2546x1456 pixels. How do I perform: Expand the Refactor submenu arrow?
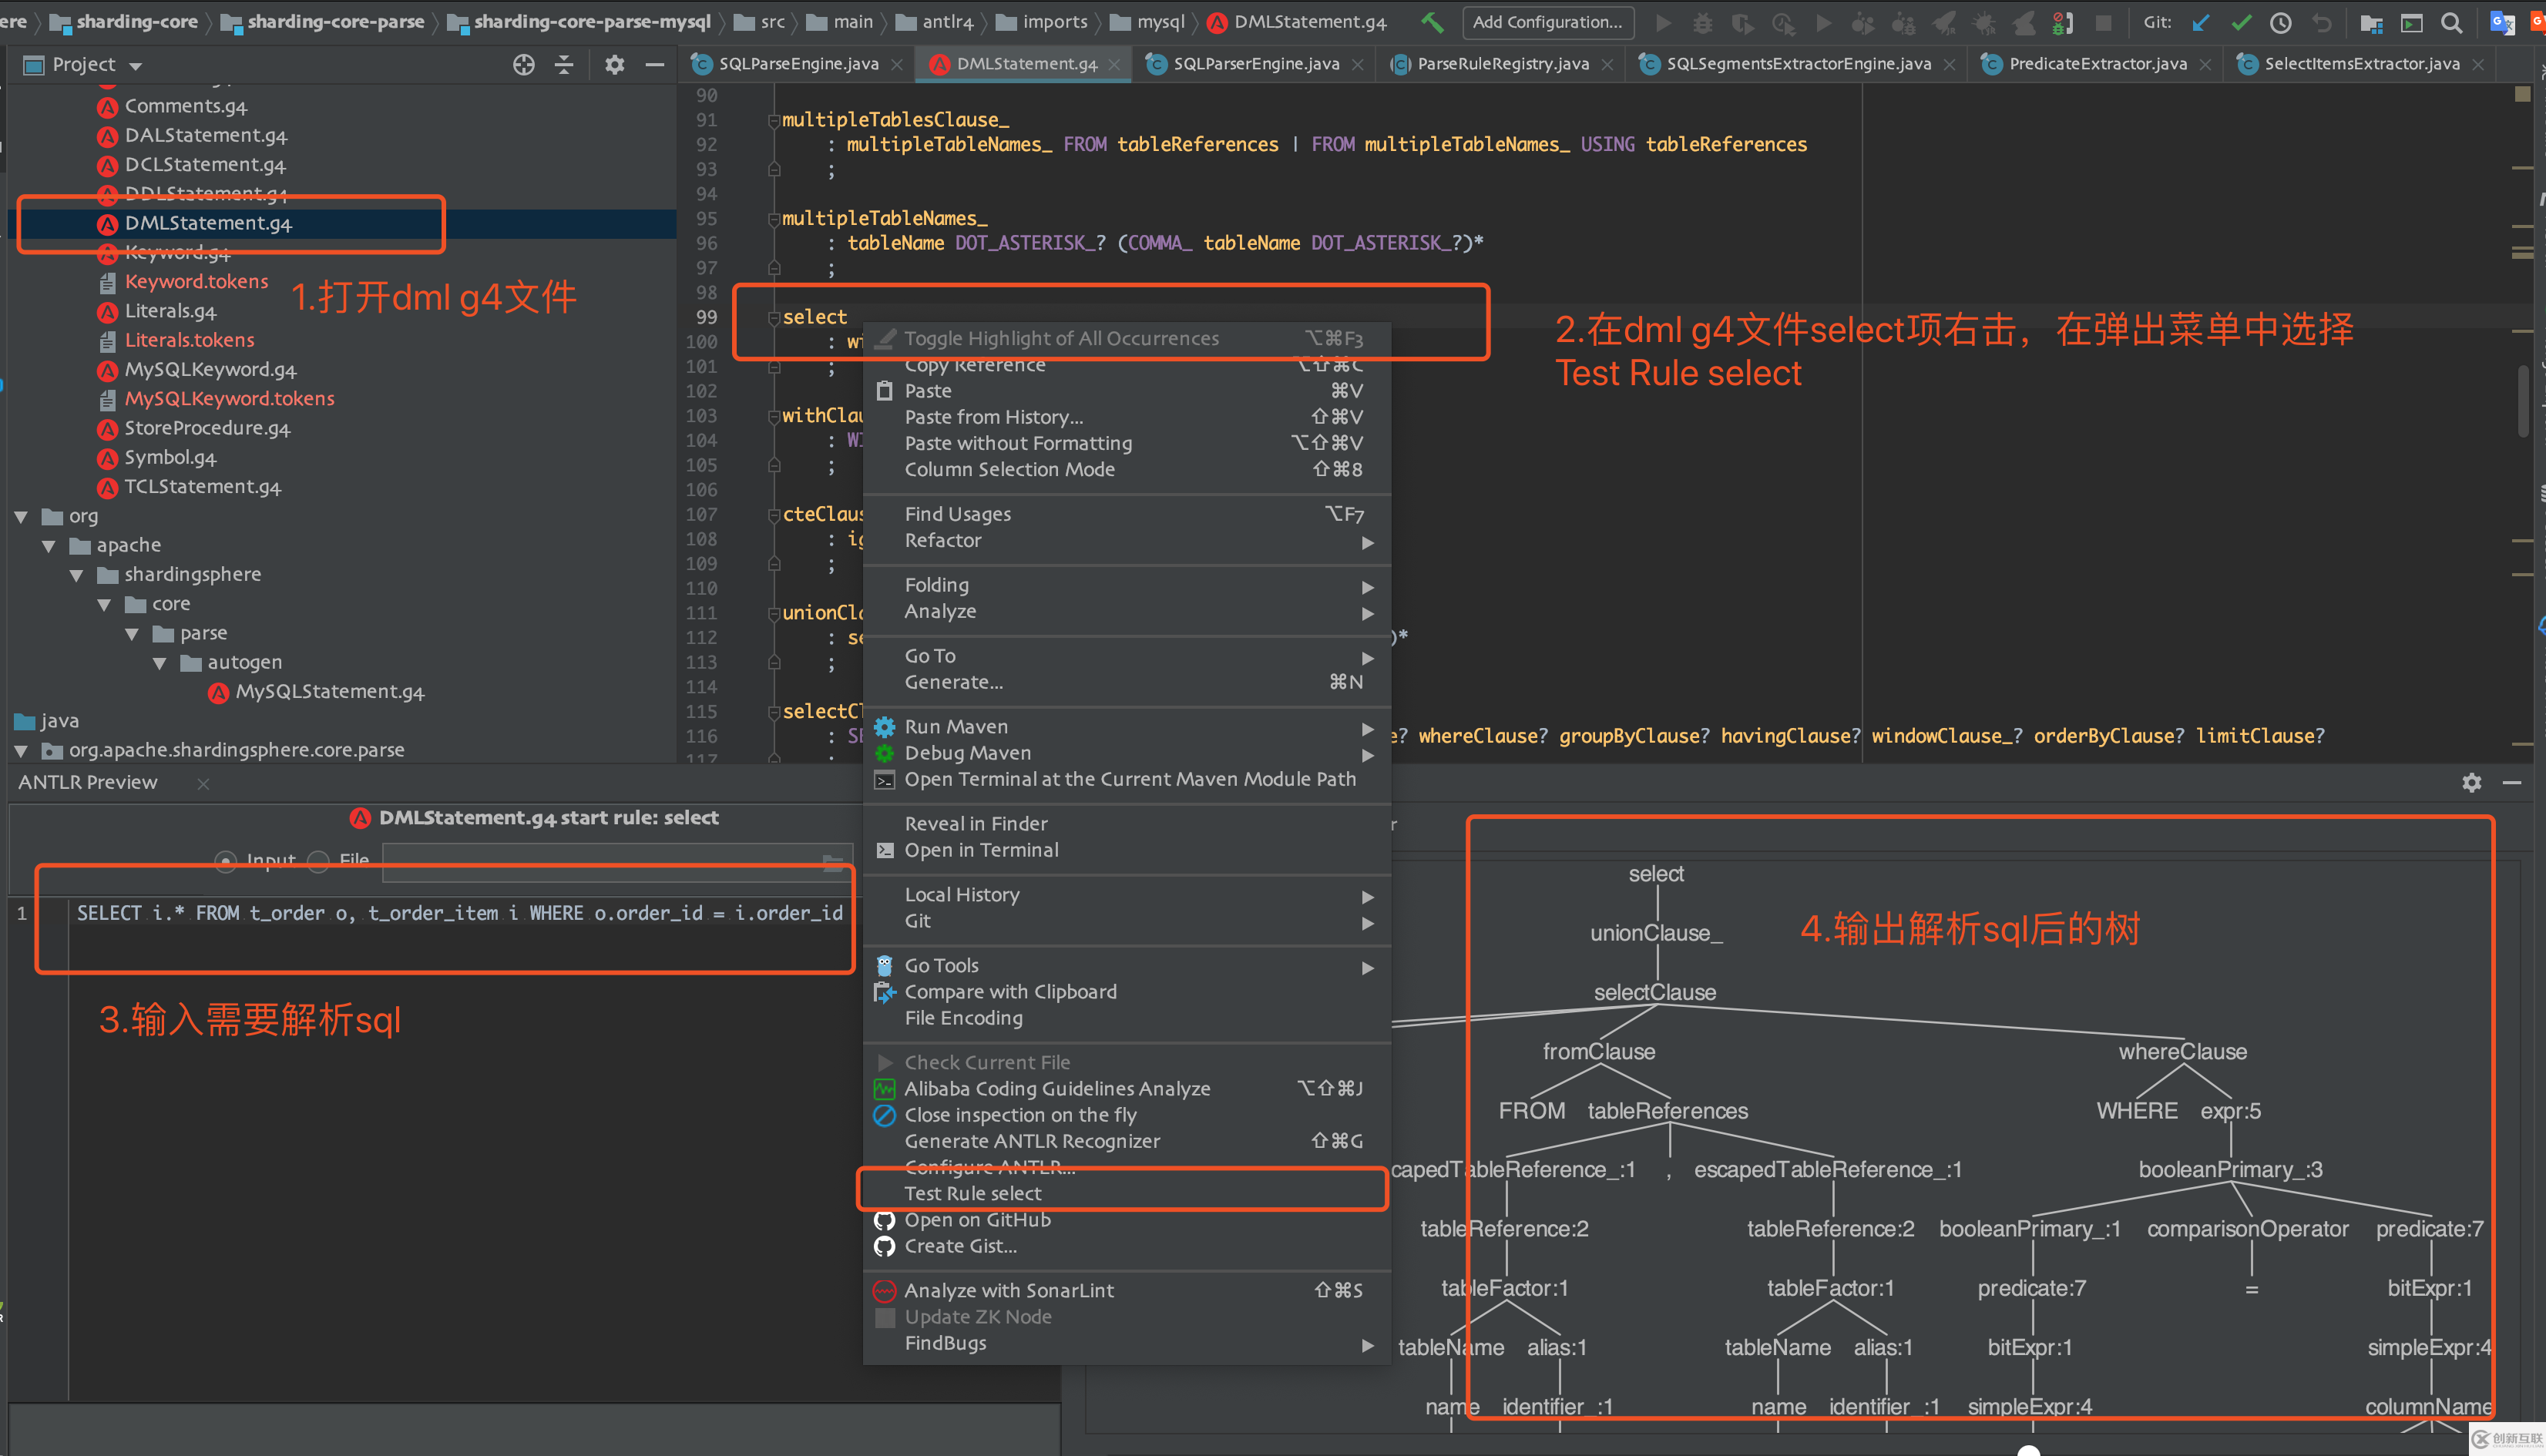(1367, 542)
